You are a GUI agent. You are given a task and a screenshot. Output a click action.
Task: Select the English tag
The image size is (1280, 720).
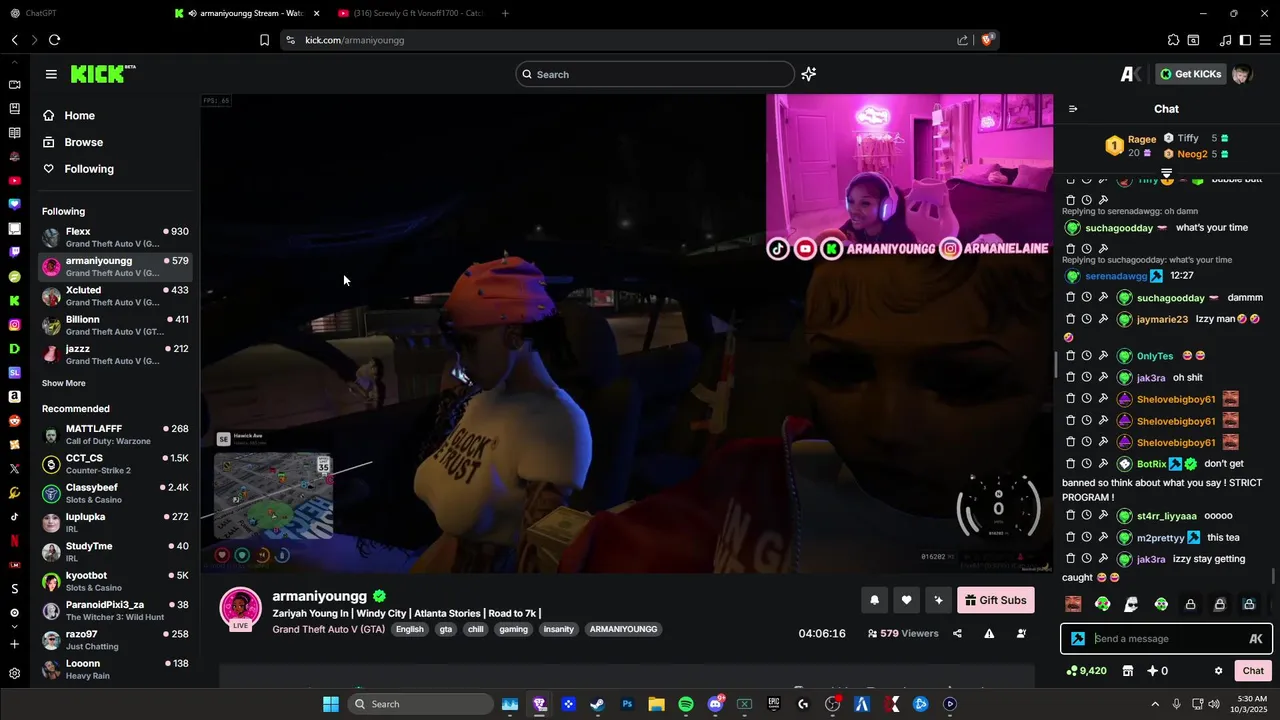(409, 629)
